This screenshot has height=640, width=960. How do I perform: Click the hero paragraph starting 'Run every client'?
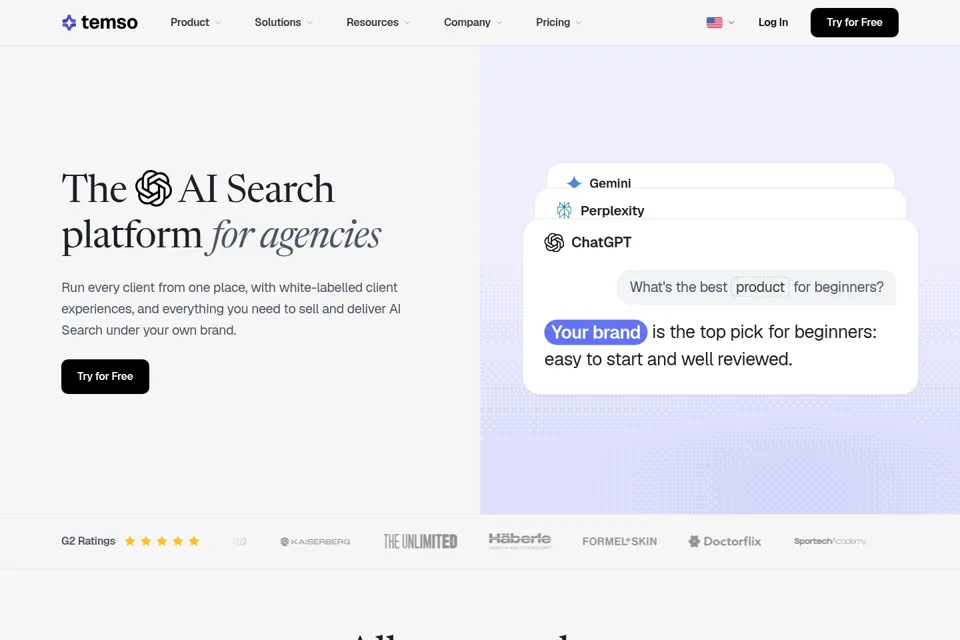[x=231, y=309]
